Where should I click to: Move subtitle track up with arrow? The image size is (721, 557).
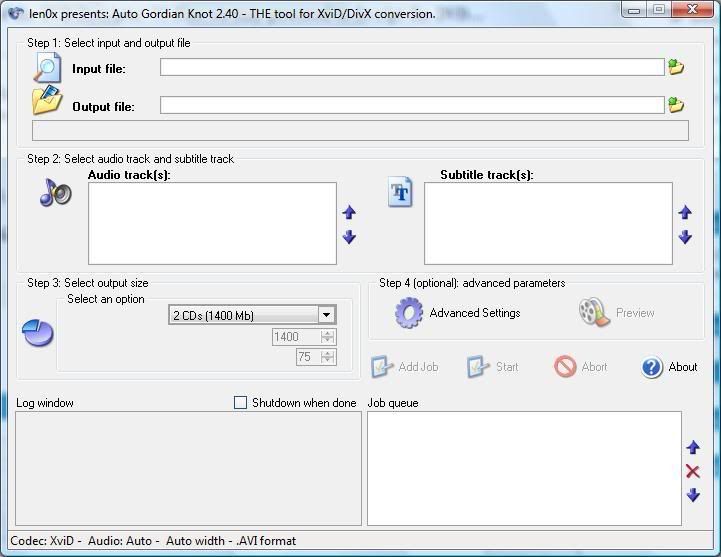coord(685,212)
